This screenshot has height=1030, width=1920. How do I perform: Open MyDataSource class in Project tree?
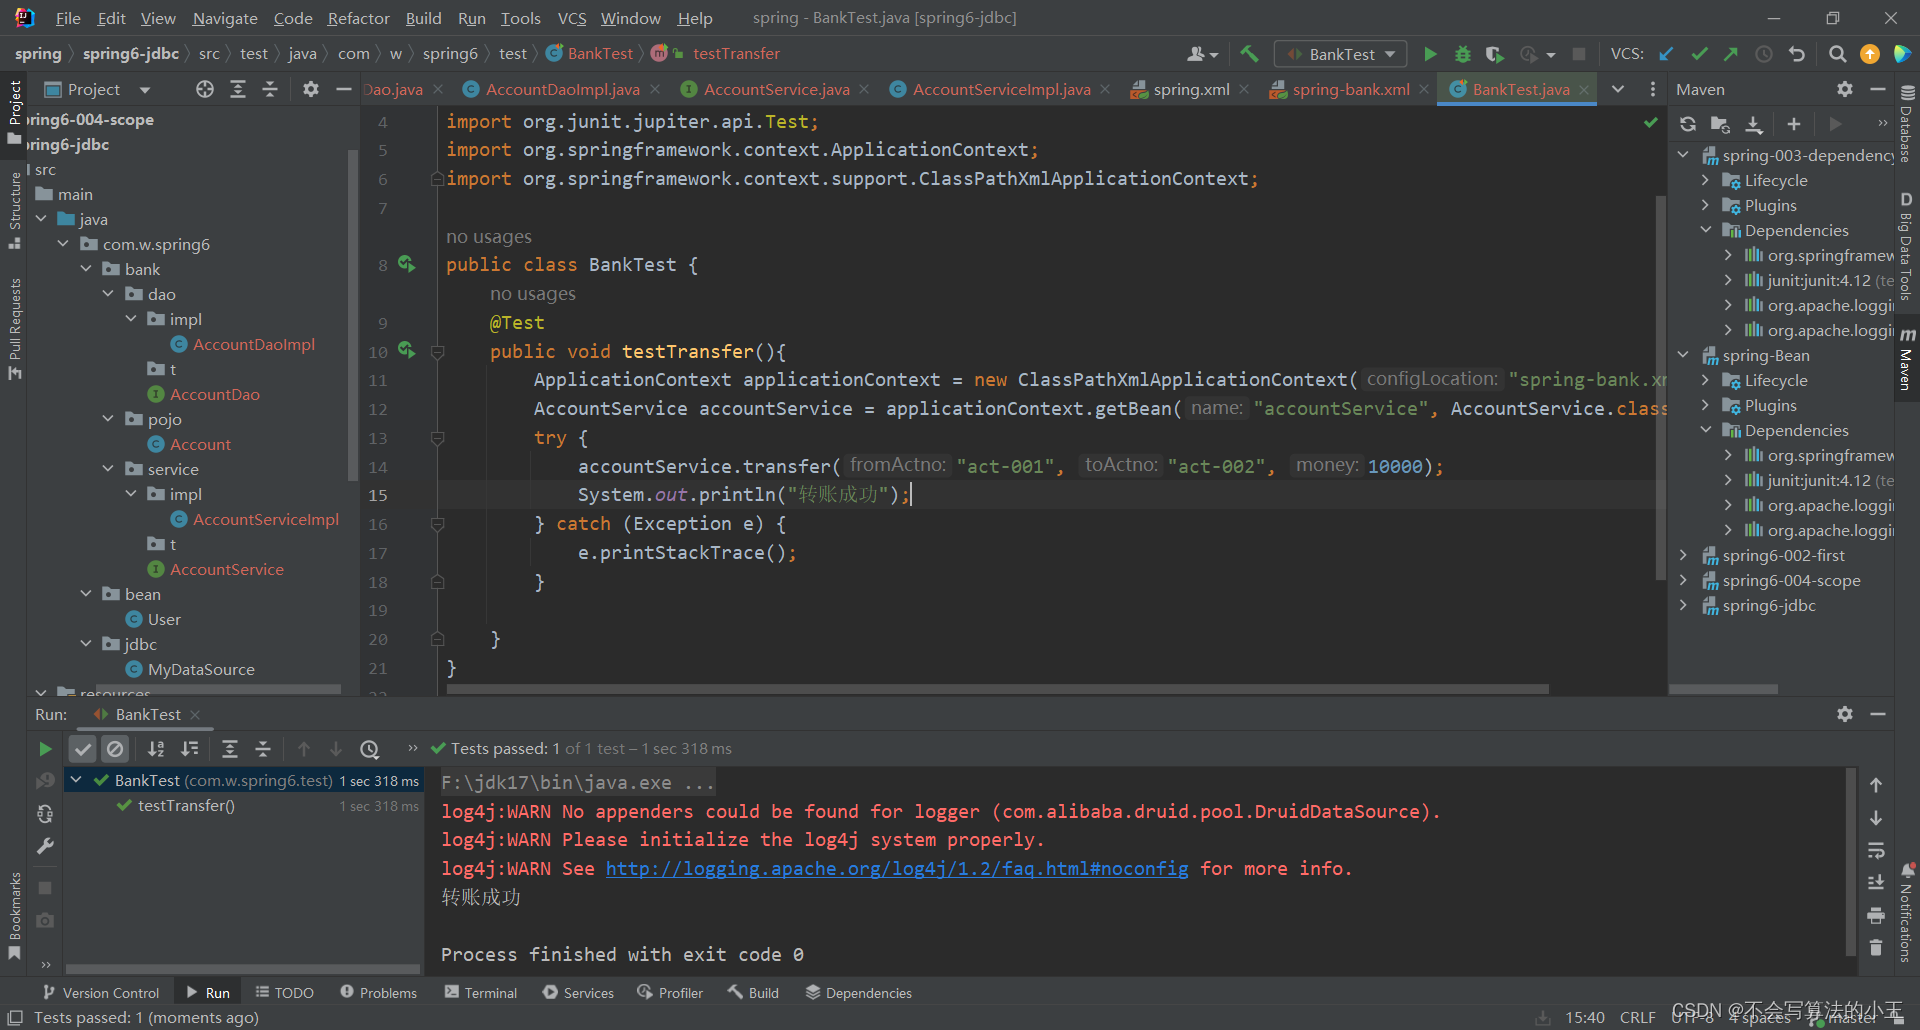click(200, 670)
